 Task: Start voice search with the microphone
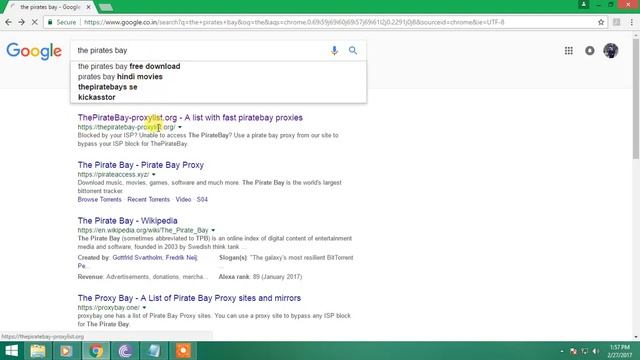tap(334, 50)
